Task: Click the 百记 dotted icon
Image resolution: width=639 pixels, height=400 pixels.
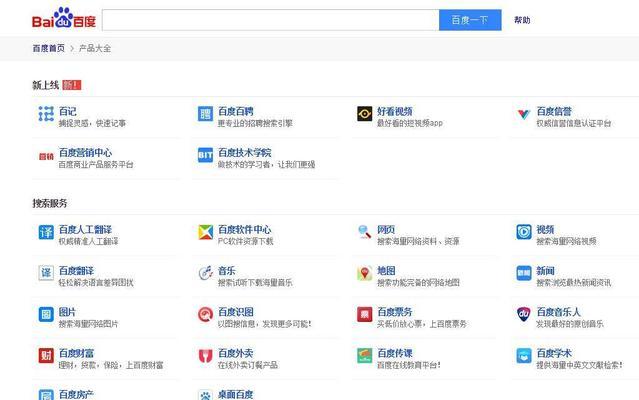Action: click(46, 114)
